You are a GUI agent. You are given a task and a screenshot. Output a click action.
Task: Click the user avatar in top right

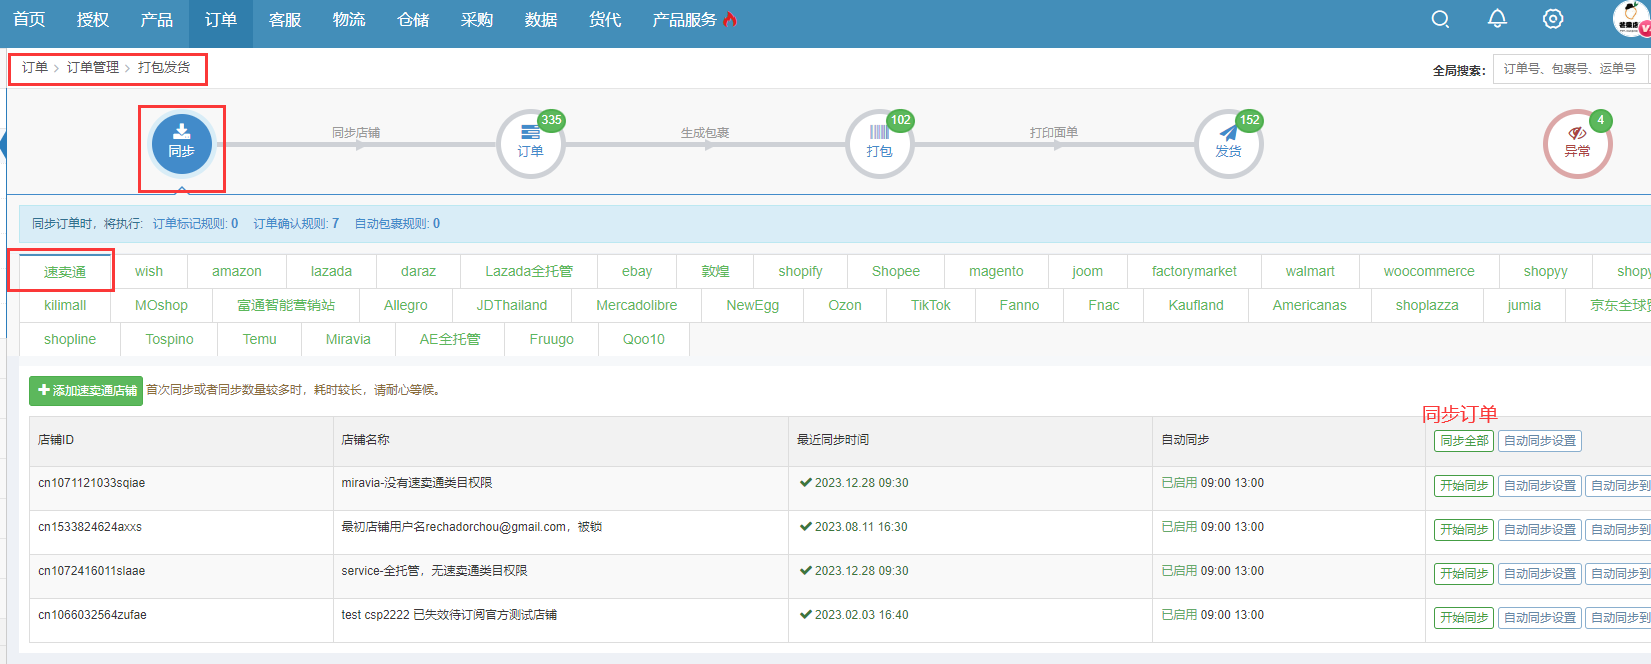pyautogui.click(x=1631, y=19)
